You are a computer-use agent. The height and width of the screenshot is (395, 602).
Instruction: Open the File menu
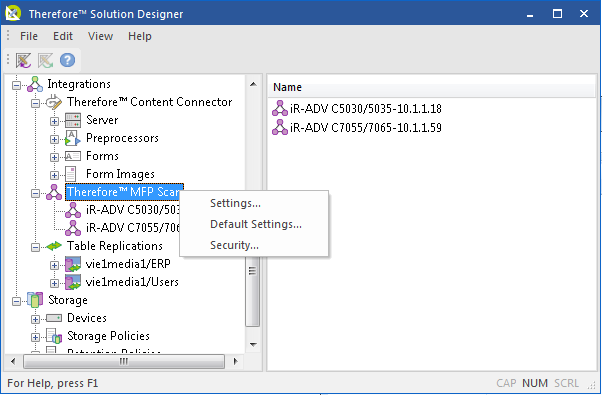(29, 36)
